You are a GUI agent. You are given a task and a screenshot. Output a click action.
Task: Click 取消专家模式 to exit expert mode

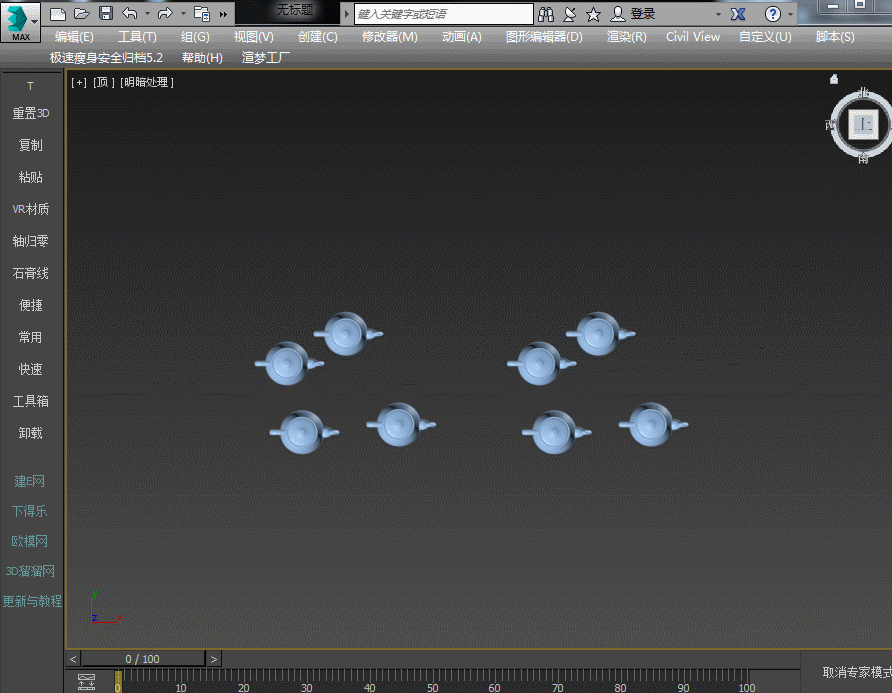click(x=855, y=673)
